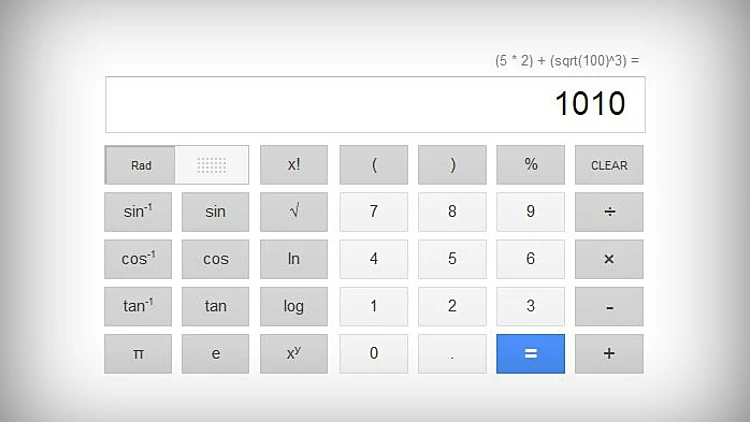This screenshot has height=422, width=750.
Task: Insert an opening parenthesis
Action: click(374, 165)
